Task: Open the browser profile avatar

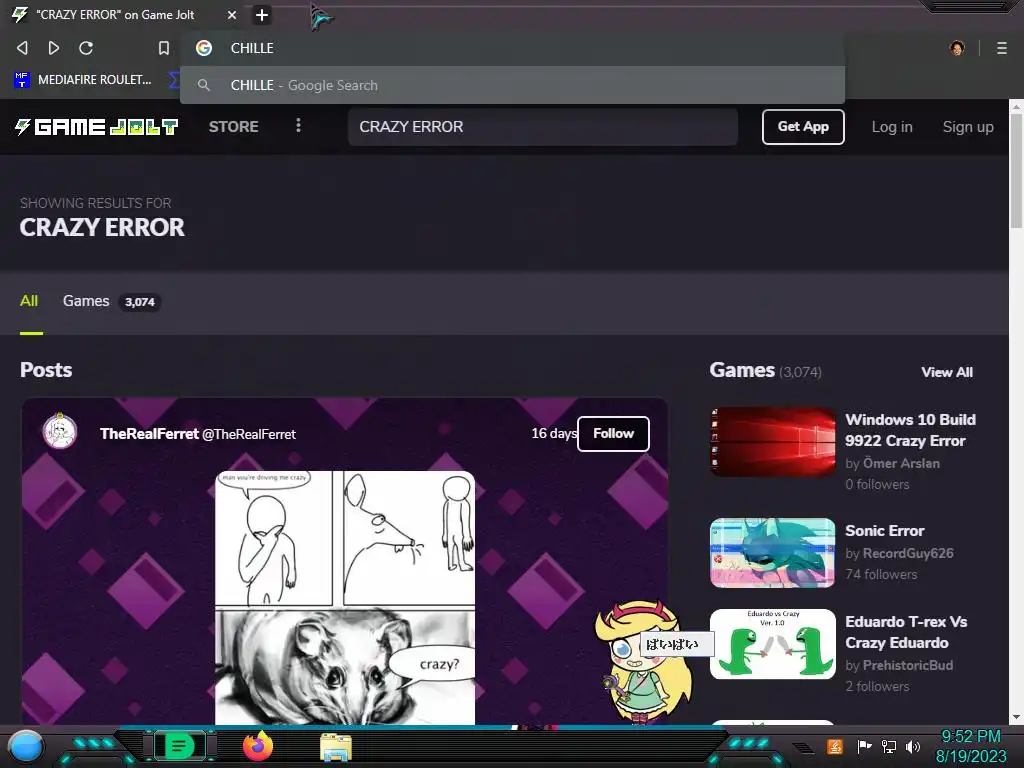Action: pyautogui.click(x=957, y=48)
